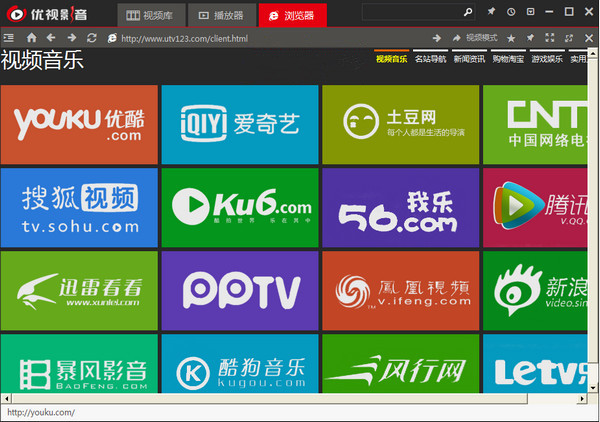The width and height of the screenshot is (600, 422).
Task: Open the history clock icon
Action: [511, 12]
